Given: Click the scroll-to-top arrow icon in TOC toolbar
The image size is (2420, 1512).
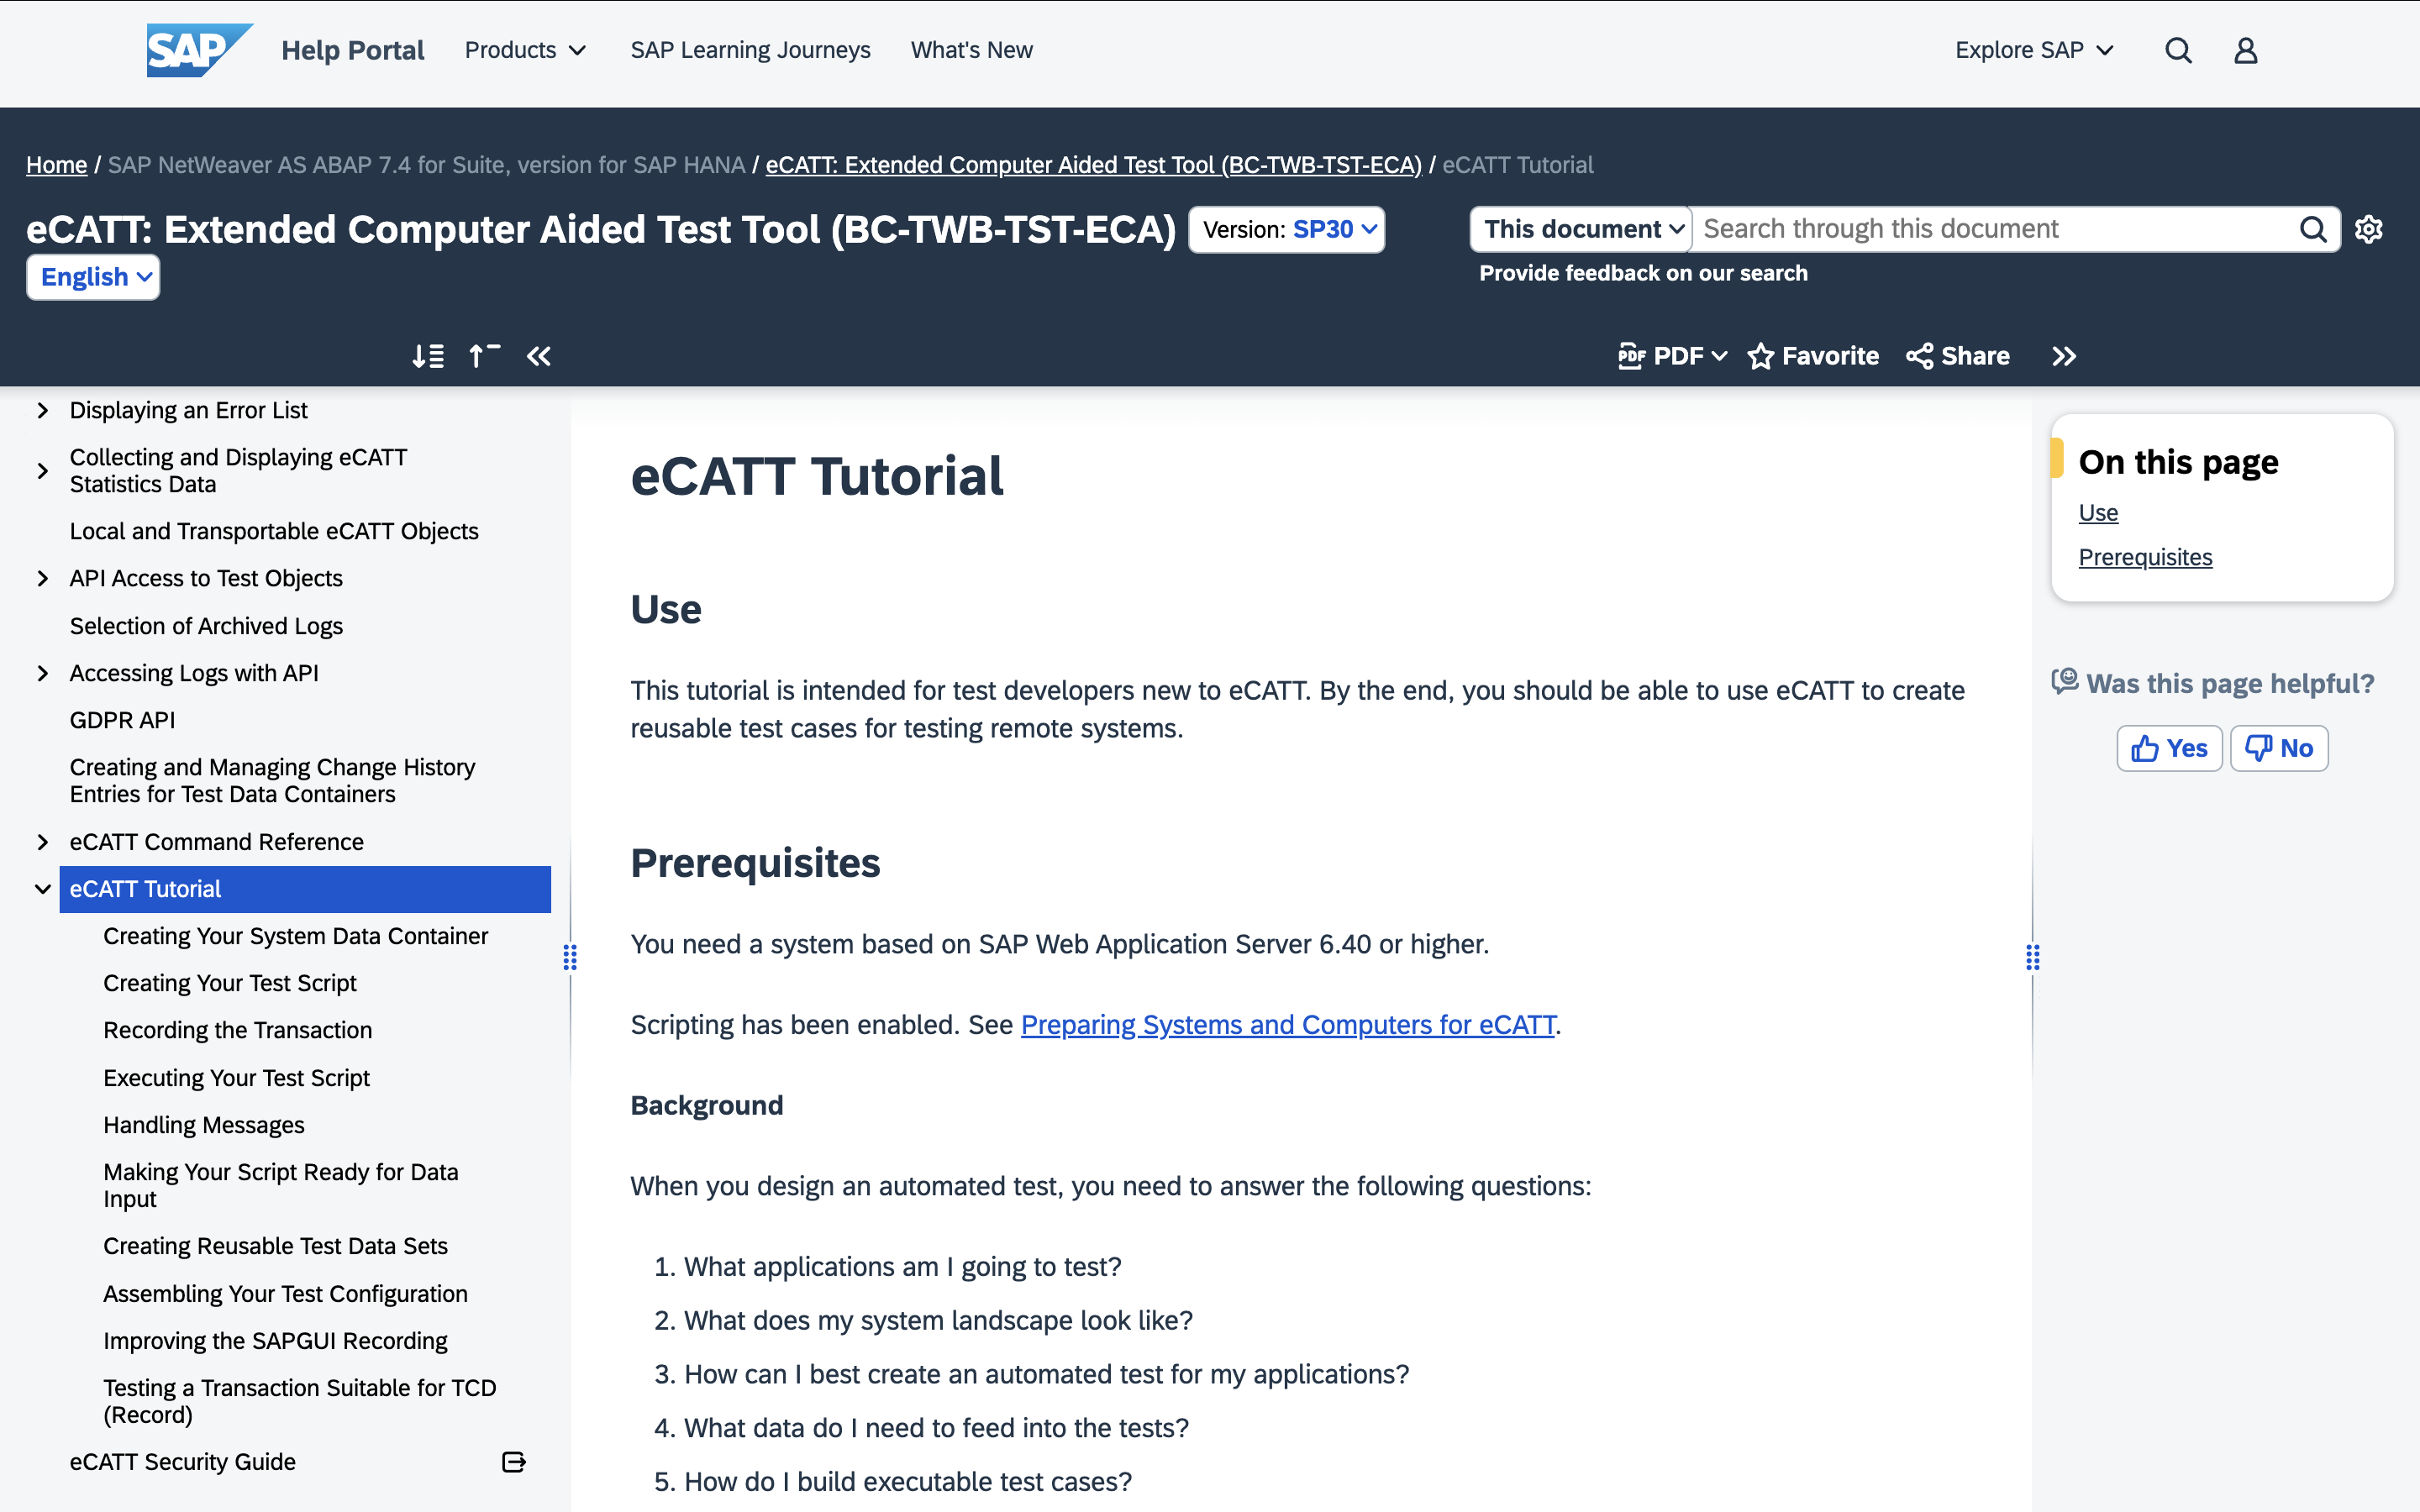Looking at the screenshot, I should pos(484,356).
